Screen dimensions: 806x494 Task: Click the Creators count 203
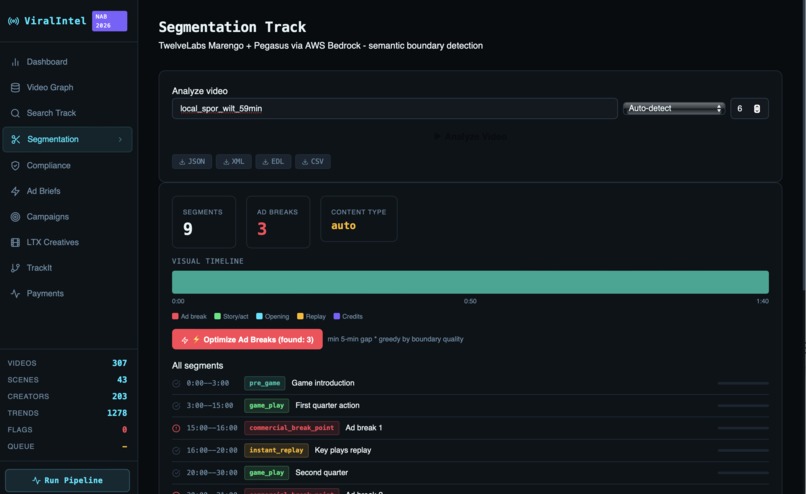tap(120, 397)
